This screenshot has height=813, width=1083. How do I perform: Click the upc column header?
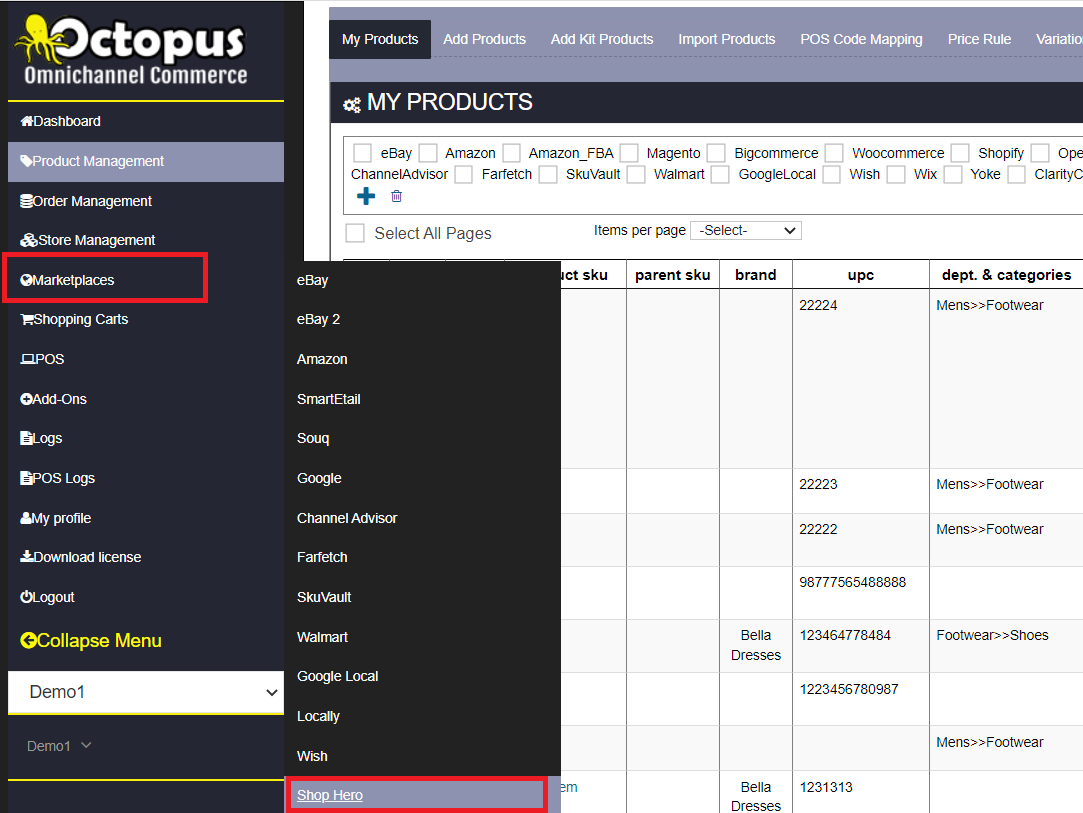click(861, 275)
